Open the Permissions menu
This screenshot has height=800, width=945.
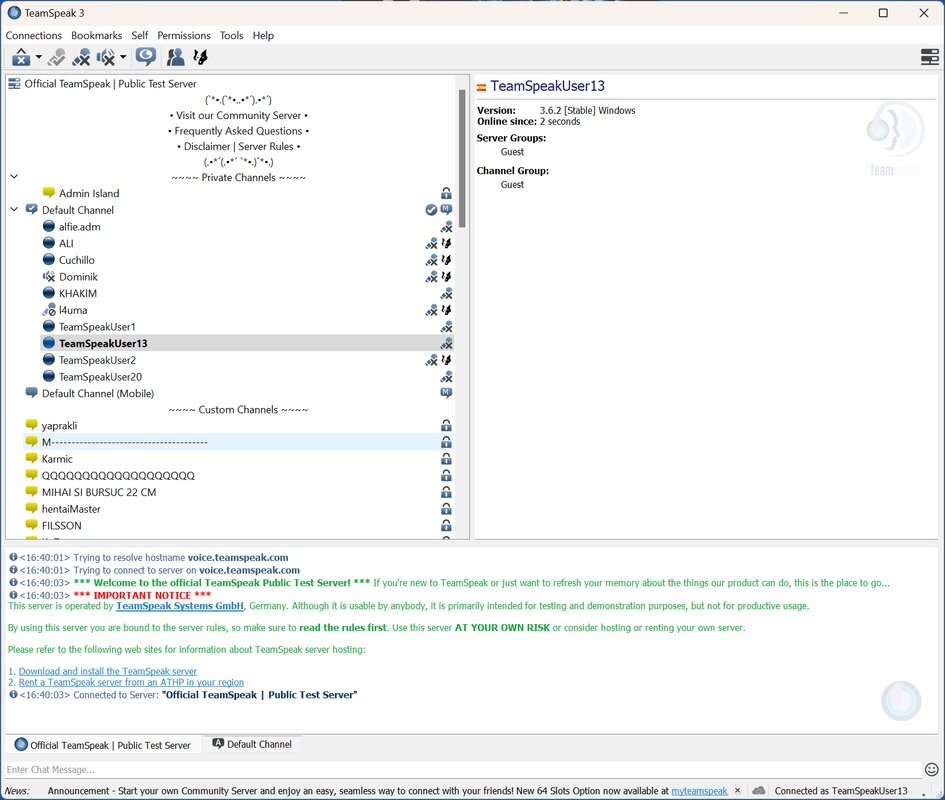[x=184, y=35]
